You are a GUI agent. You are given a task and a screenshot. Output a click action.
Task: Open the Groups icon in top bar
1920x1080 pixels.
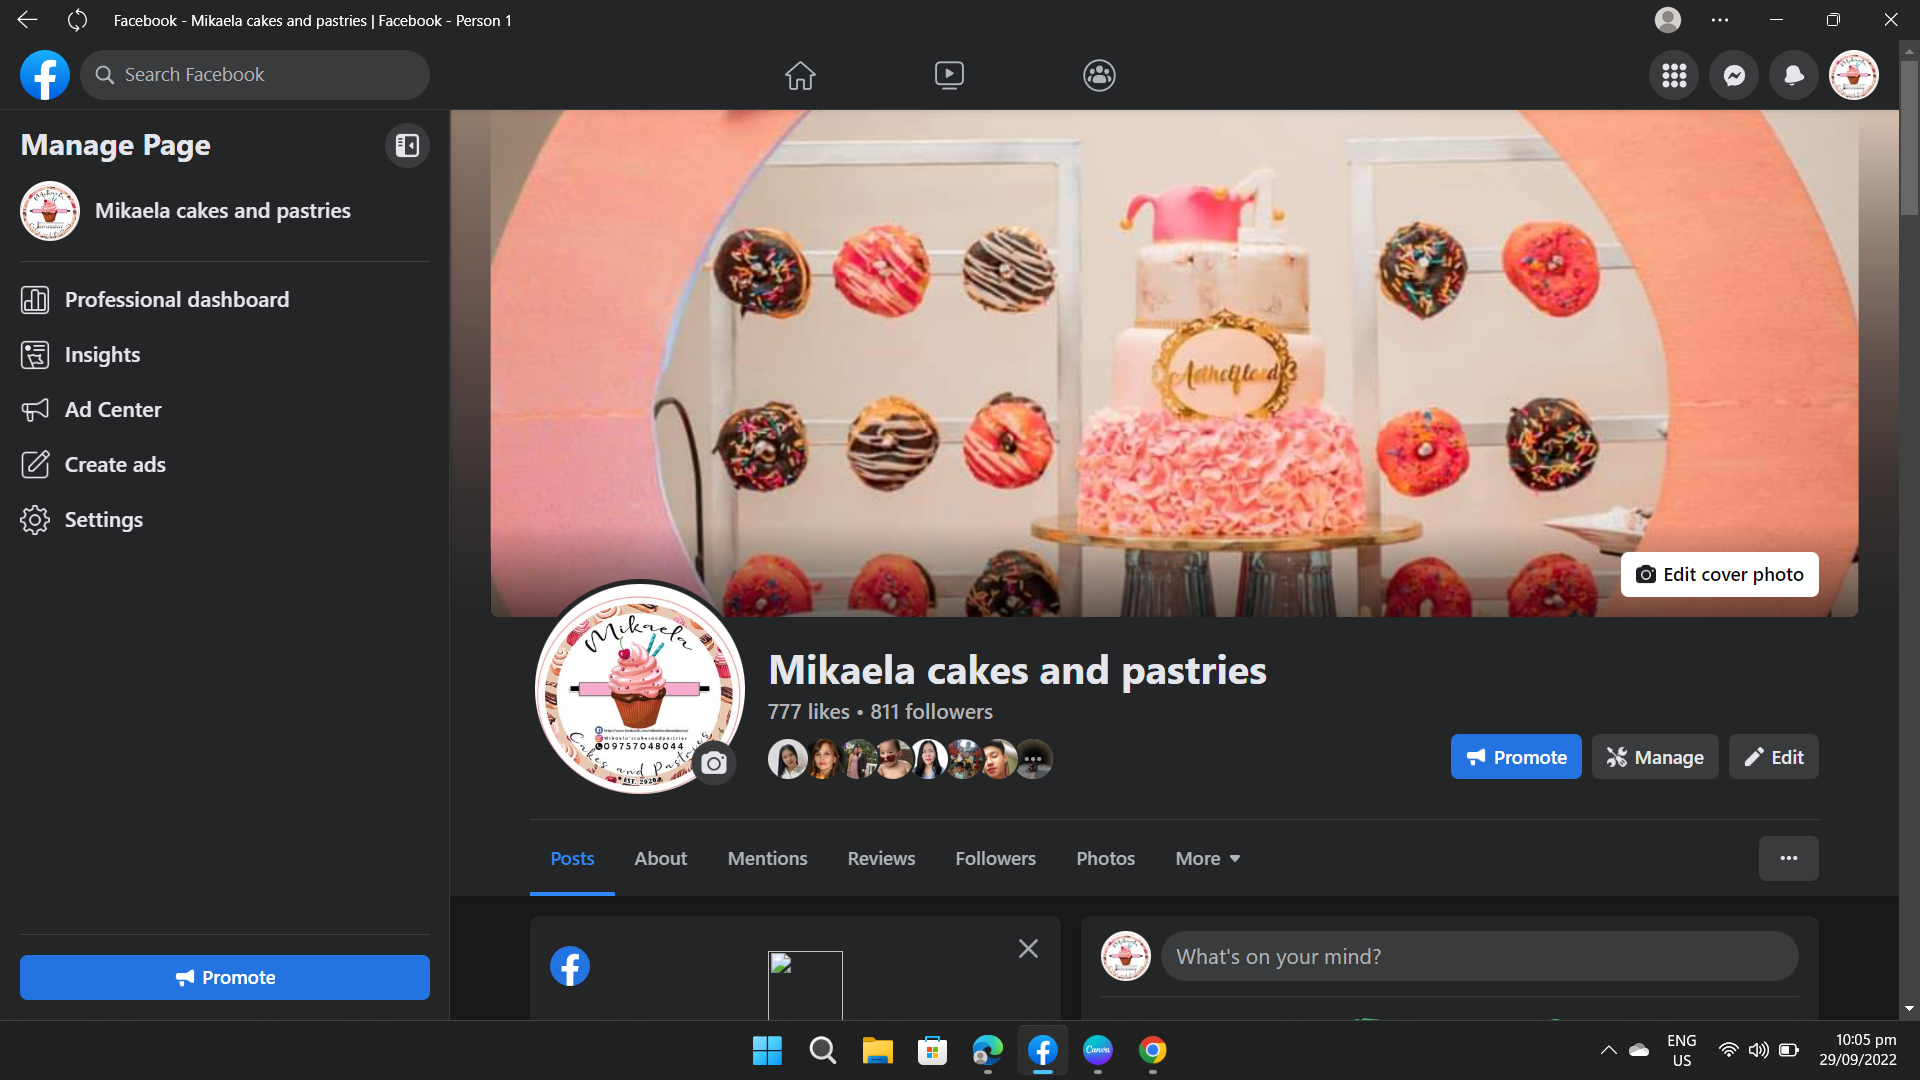(1099, 75)
